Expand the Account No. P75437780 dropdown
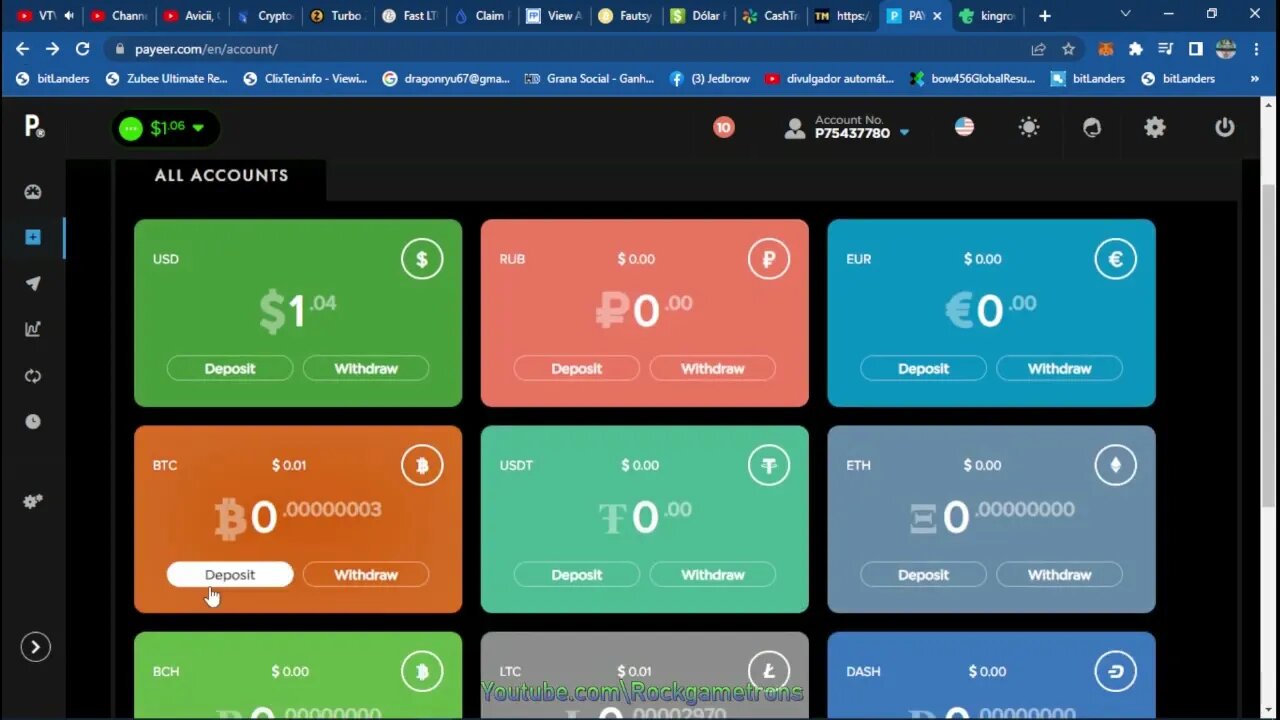Image resolution: width=1280 pixels, height=720 pixels. click(x=848, y=127)
